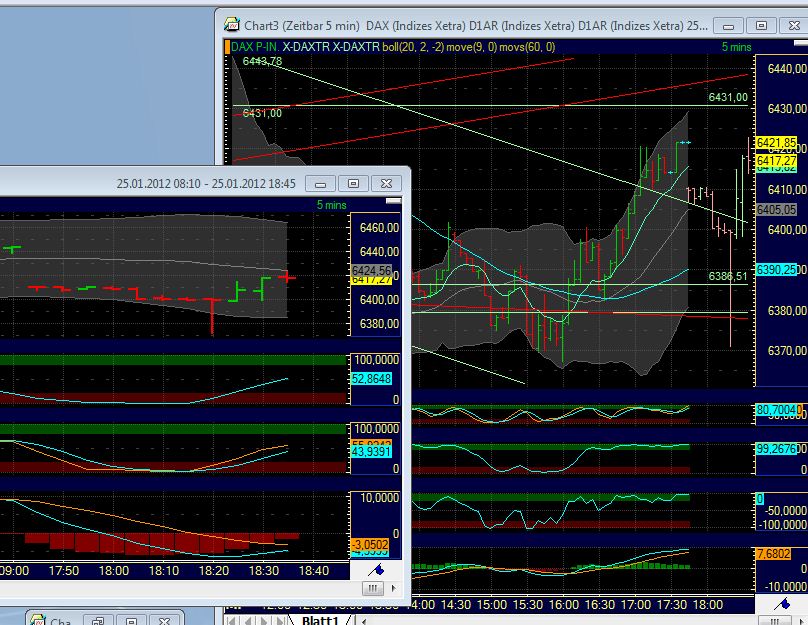Click the next-sheet navigation arrow

click(263, 619)
